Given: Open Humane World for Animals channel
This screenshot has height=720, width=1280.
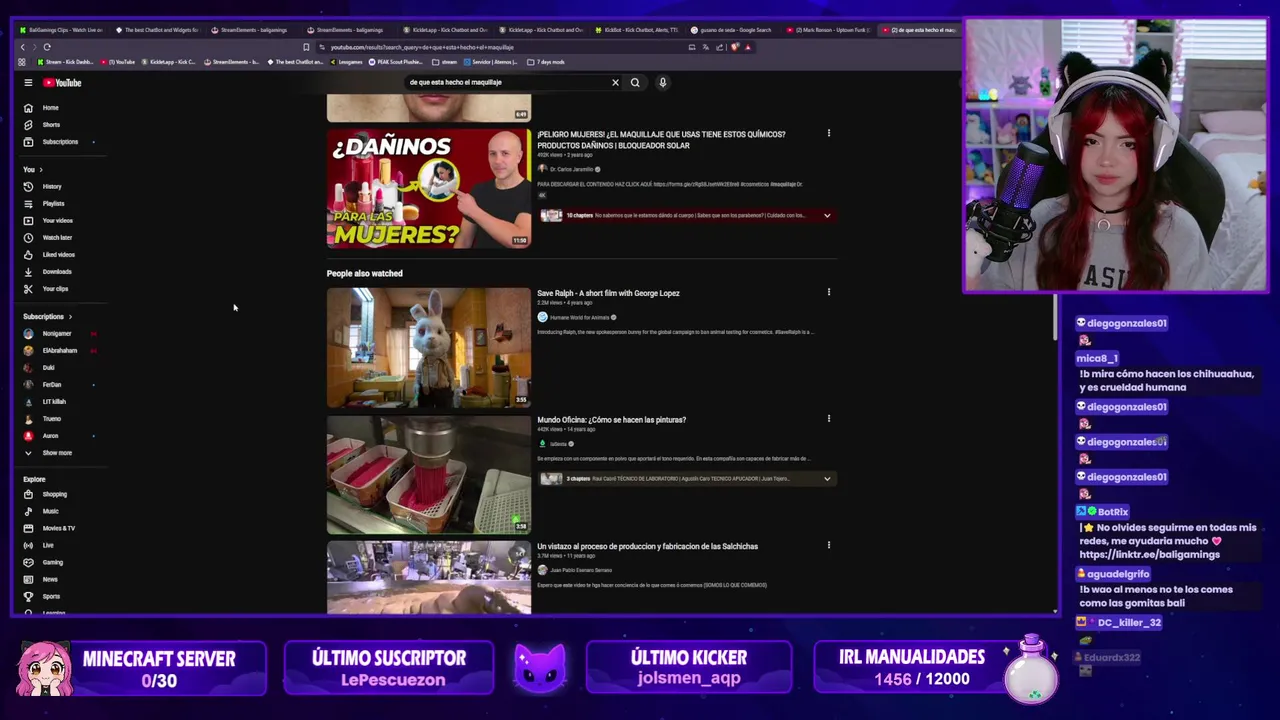Looking at the screenshot, I should coord(579,317).
